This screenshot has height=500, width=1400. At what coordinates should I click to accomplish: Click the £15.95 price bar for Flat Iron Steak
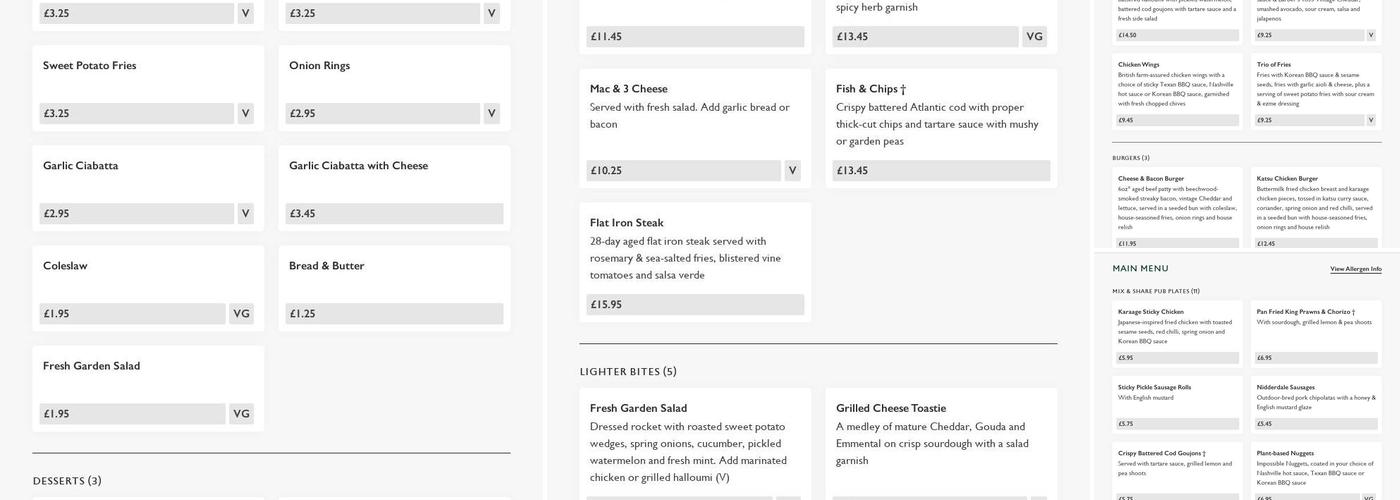pos(694,305)
